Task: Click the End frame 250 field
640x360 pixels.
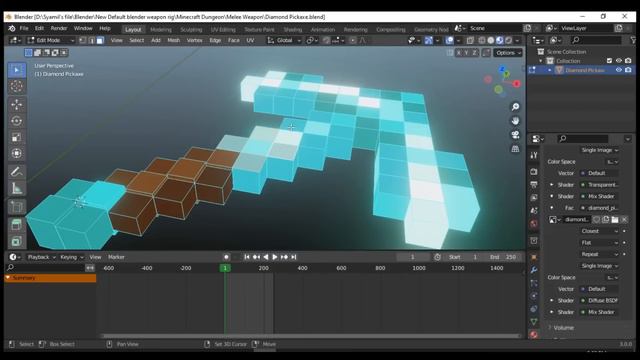Action: pos(503,257)
